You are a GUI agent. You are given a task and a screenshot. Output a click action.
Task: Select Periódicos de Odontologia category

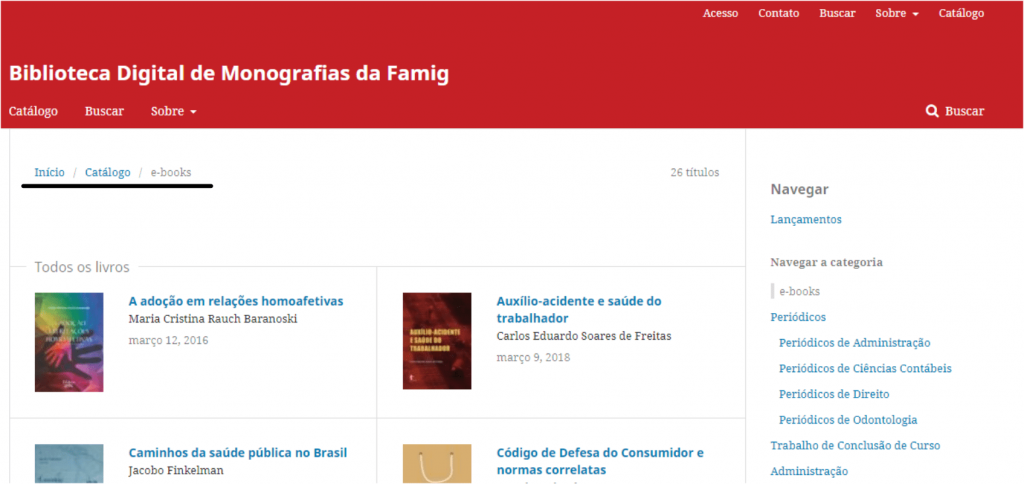click(x=848, y=420)
